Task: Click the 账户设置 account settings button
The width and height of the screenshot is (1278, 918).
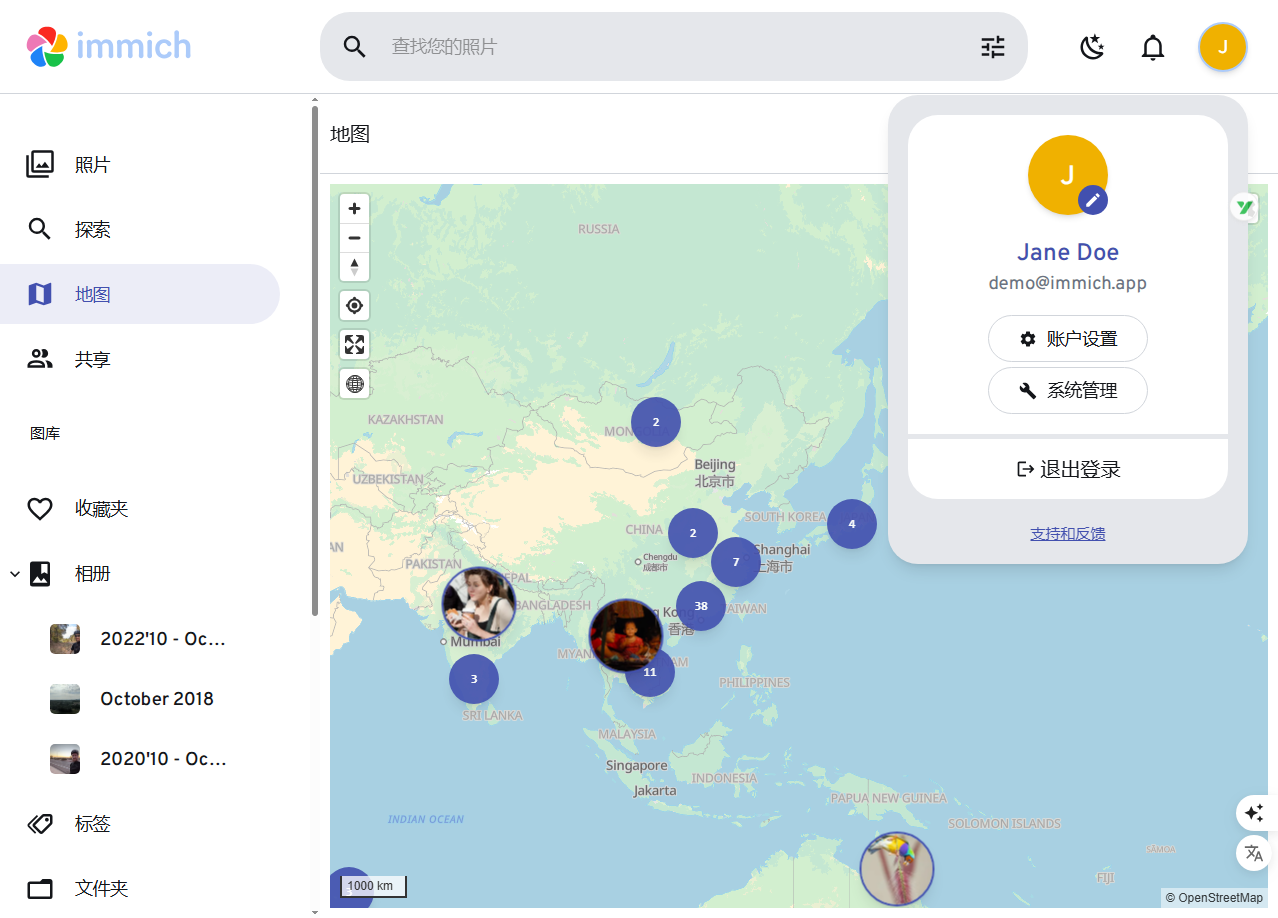Action: 1067,339
